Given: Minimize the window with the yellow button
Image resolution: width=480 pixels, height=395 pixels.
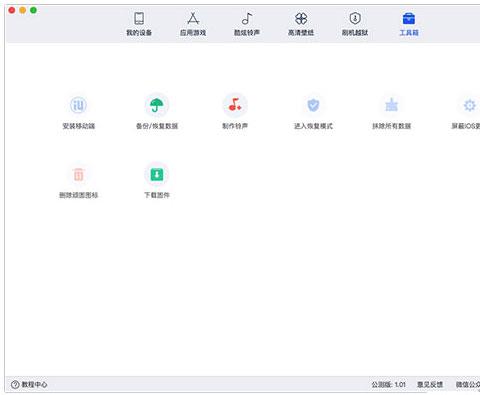Looking at the screenshot, I should pos(23,10).
